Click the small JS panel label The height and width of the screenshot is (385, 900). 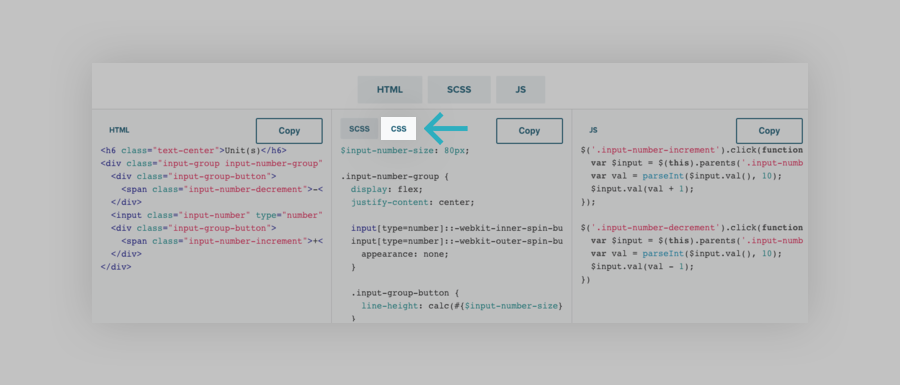[x=593, y=130]
